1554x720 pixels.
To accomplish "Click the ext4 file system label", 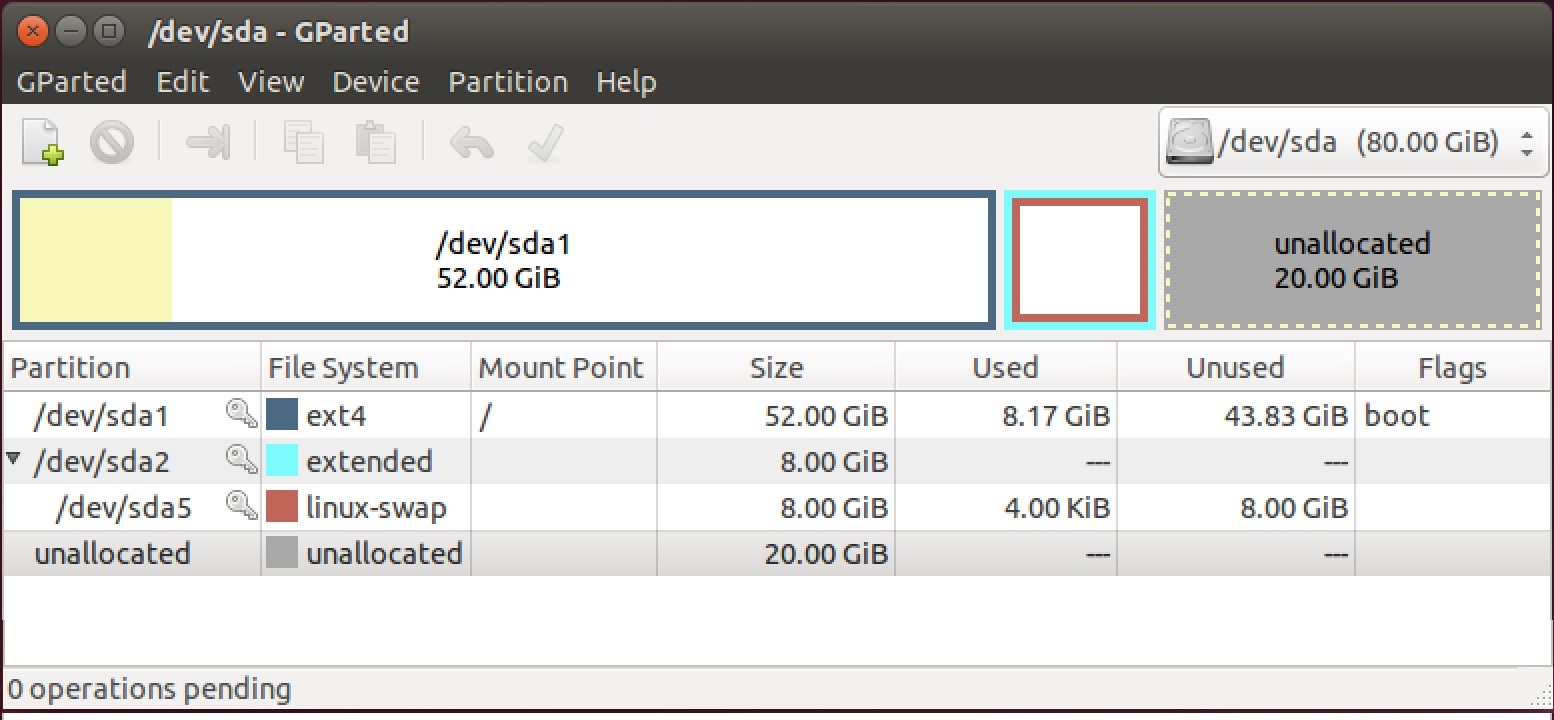I will coord(338,416).
